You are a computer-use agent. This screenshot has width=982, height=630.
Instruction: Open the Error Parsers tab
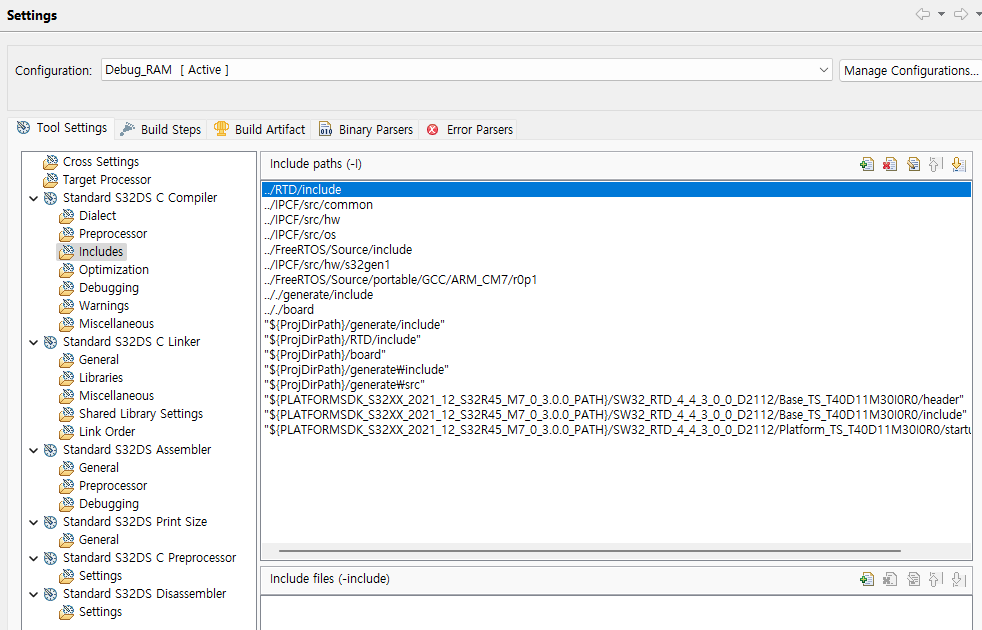(x=470, y=130)
